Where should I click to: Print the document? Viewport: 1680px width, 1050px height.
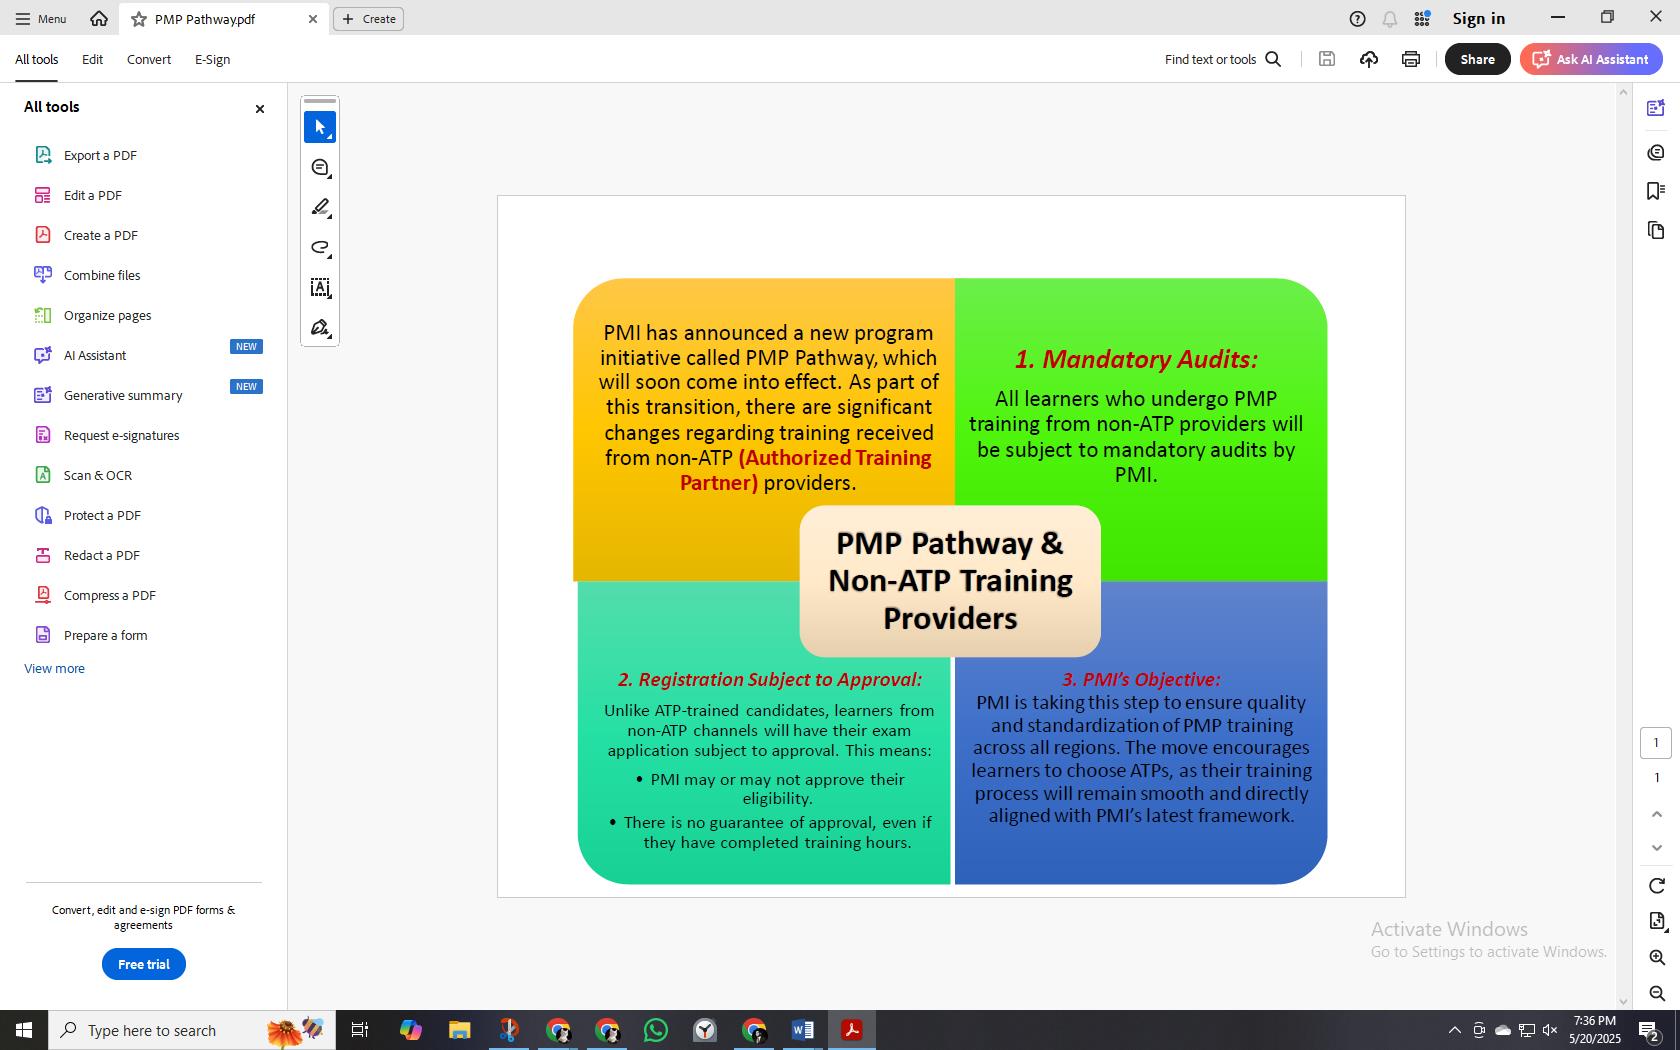(1411, 59)
